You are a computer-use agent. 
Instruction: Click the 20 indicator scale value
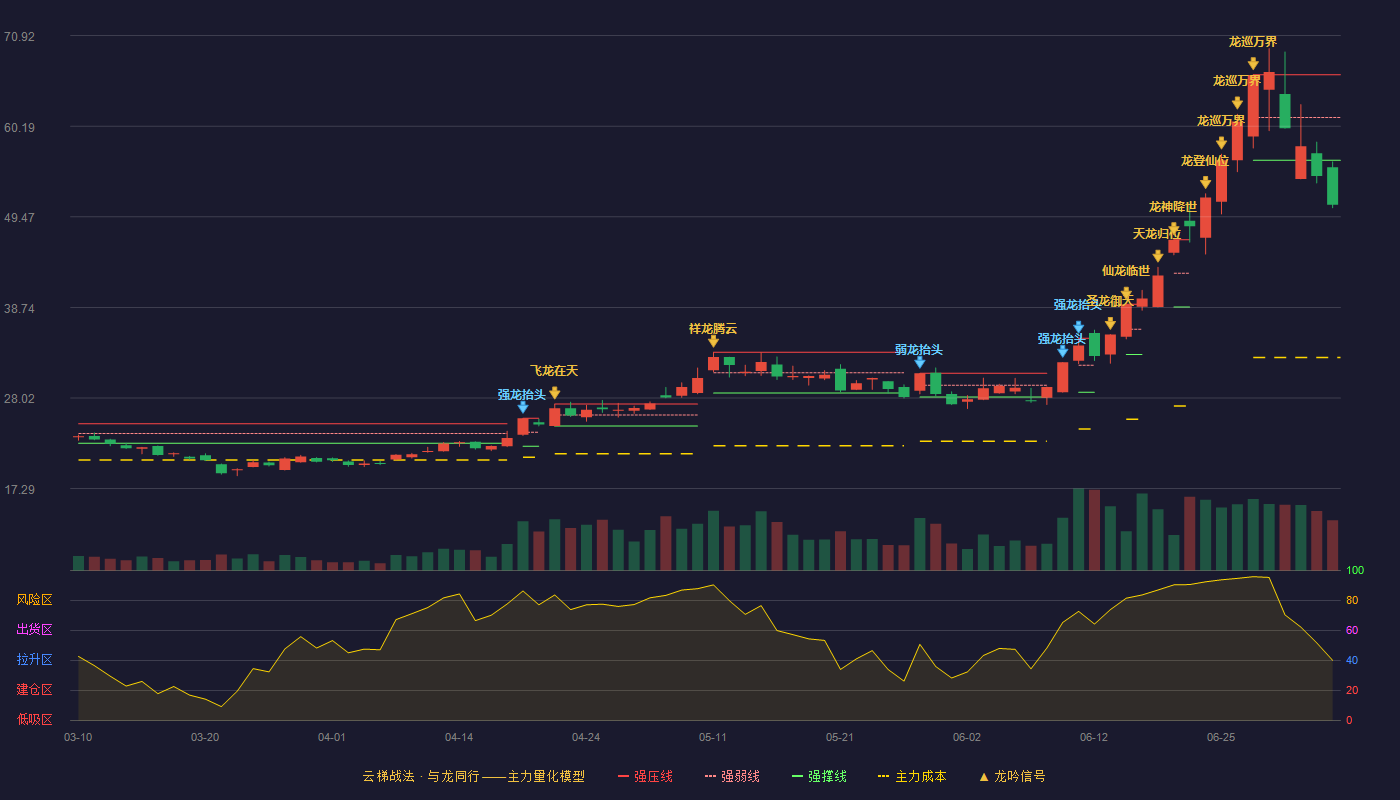(x=1352, y=690)
